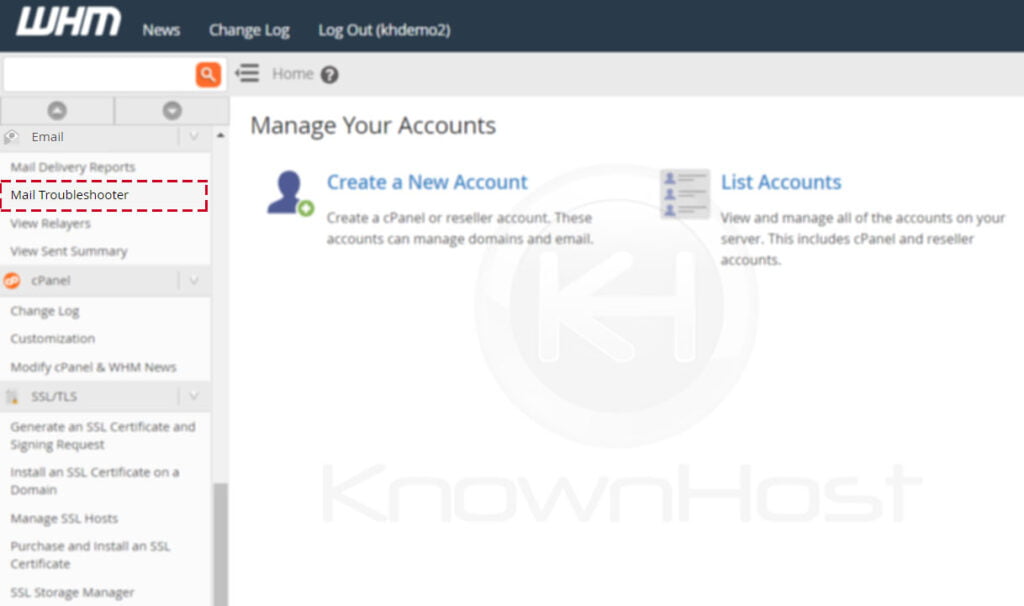This screenshot has height=606, width=1024.
Task: Click the orange search magnifier button
Action: 208,74
